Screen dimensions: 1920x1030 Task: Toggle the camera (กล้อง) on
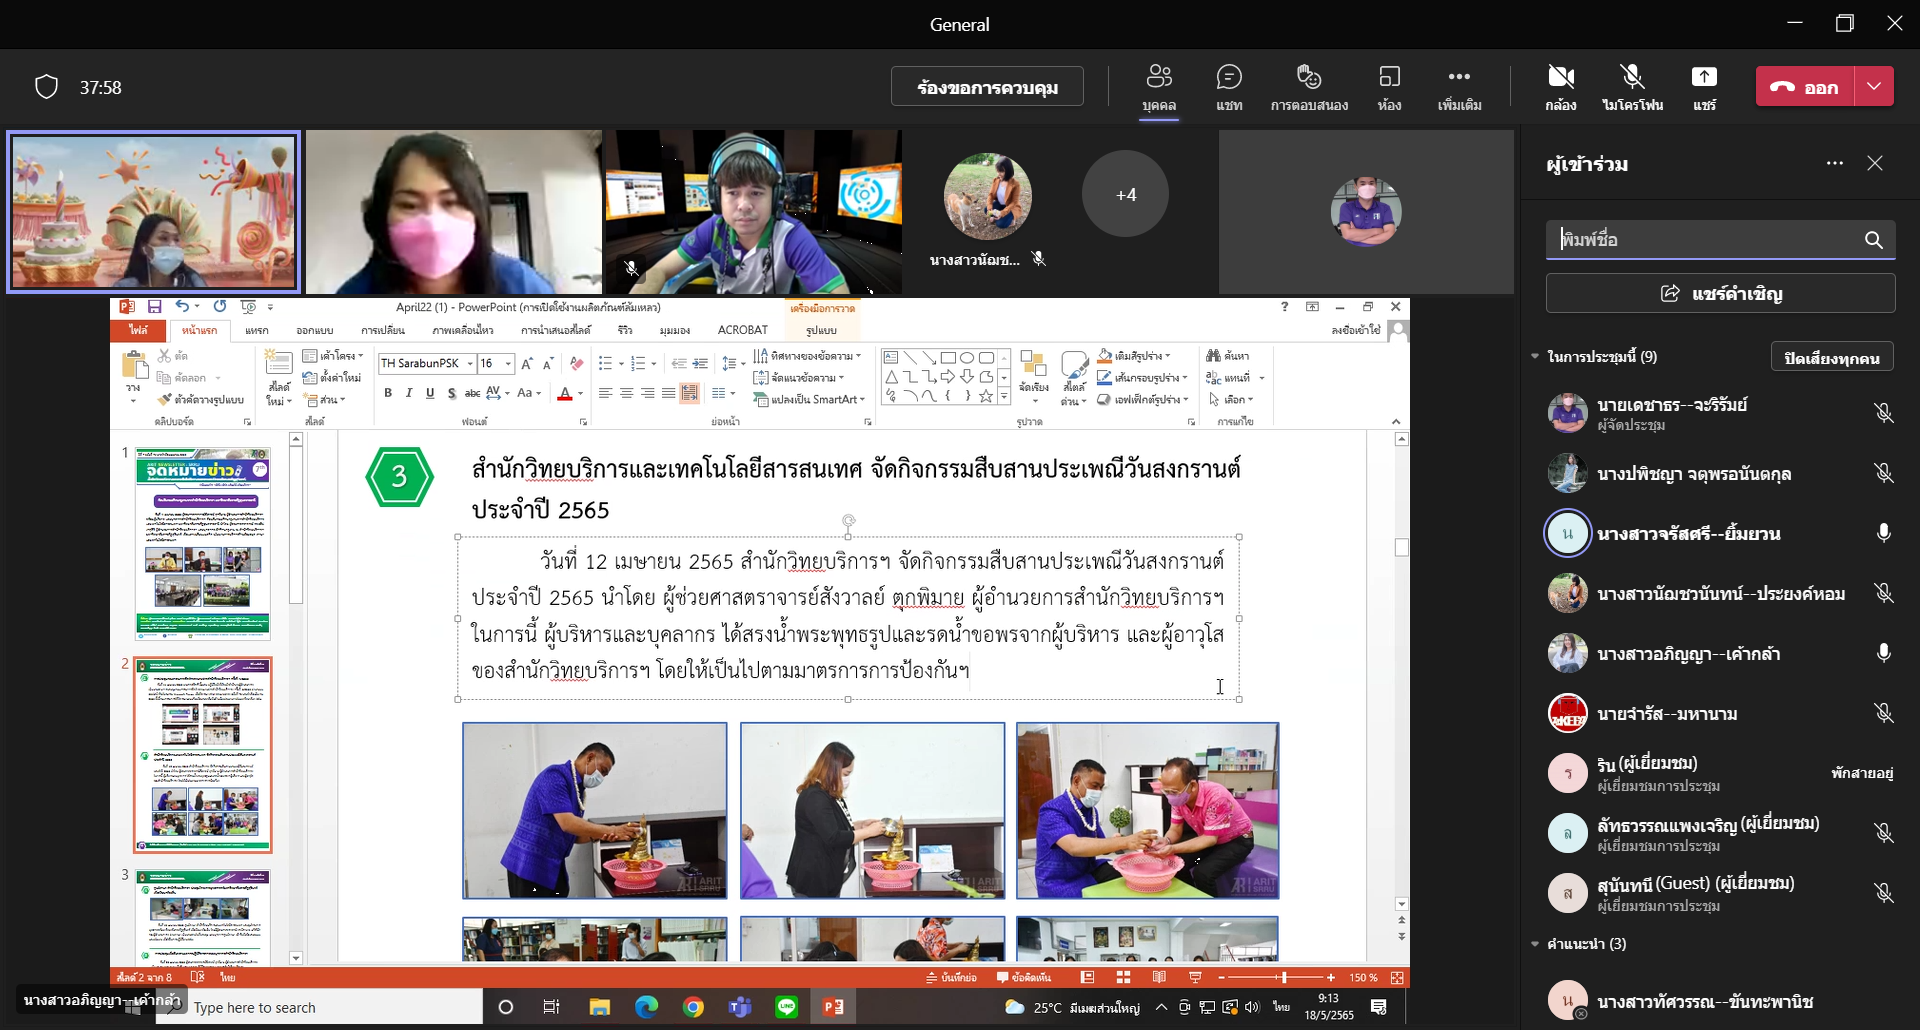click(x=1560, y=87)
